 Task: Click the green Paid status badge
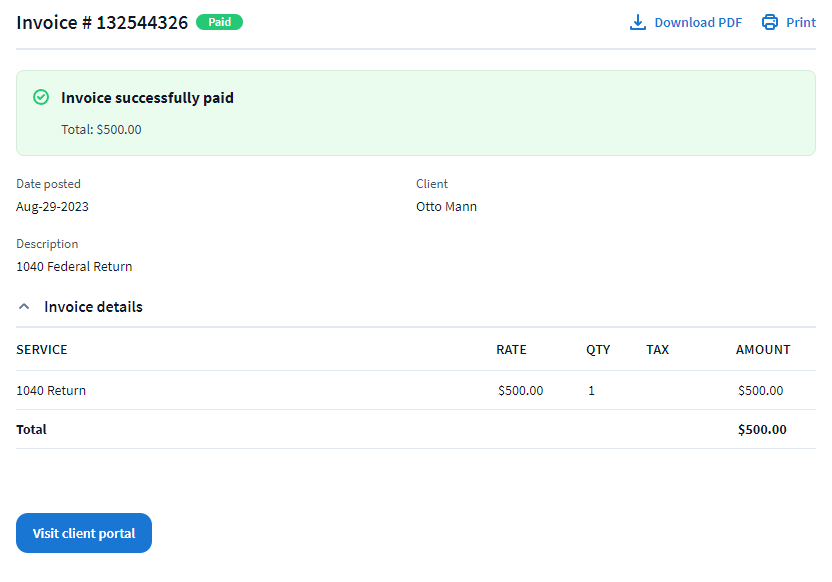click(219, 22)
